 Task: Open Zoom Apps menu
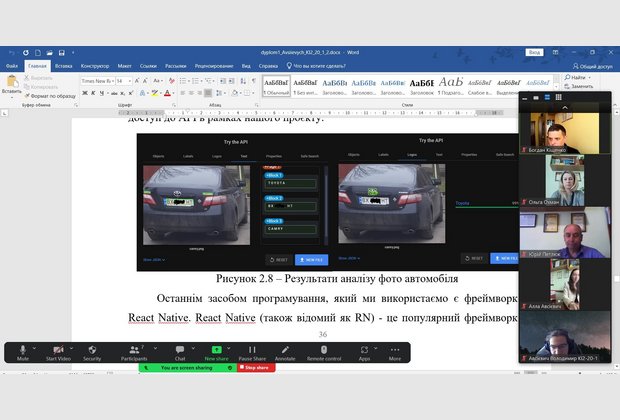tap(364, 351)
